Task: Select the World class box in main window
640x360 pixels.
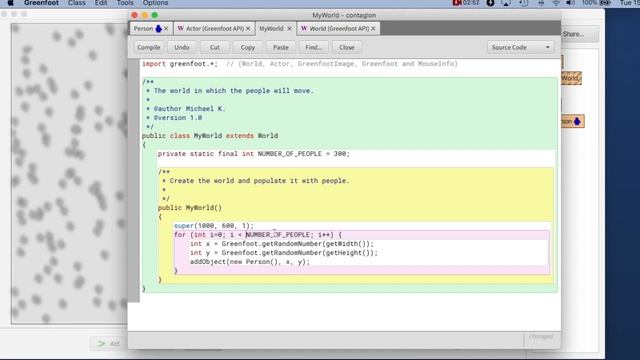Action: pos(571,78)
